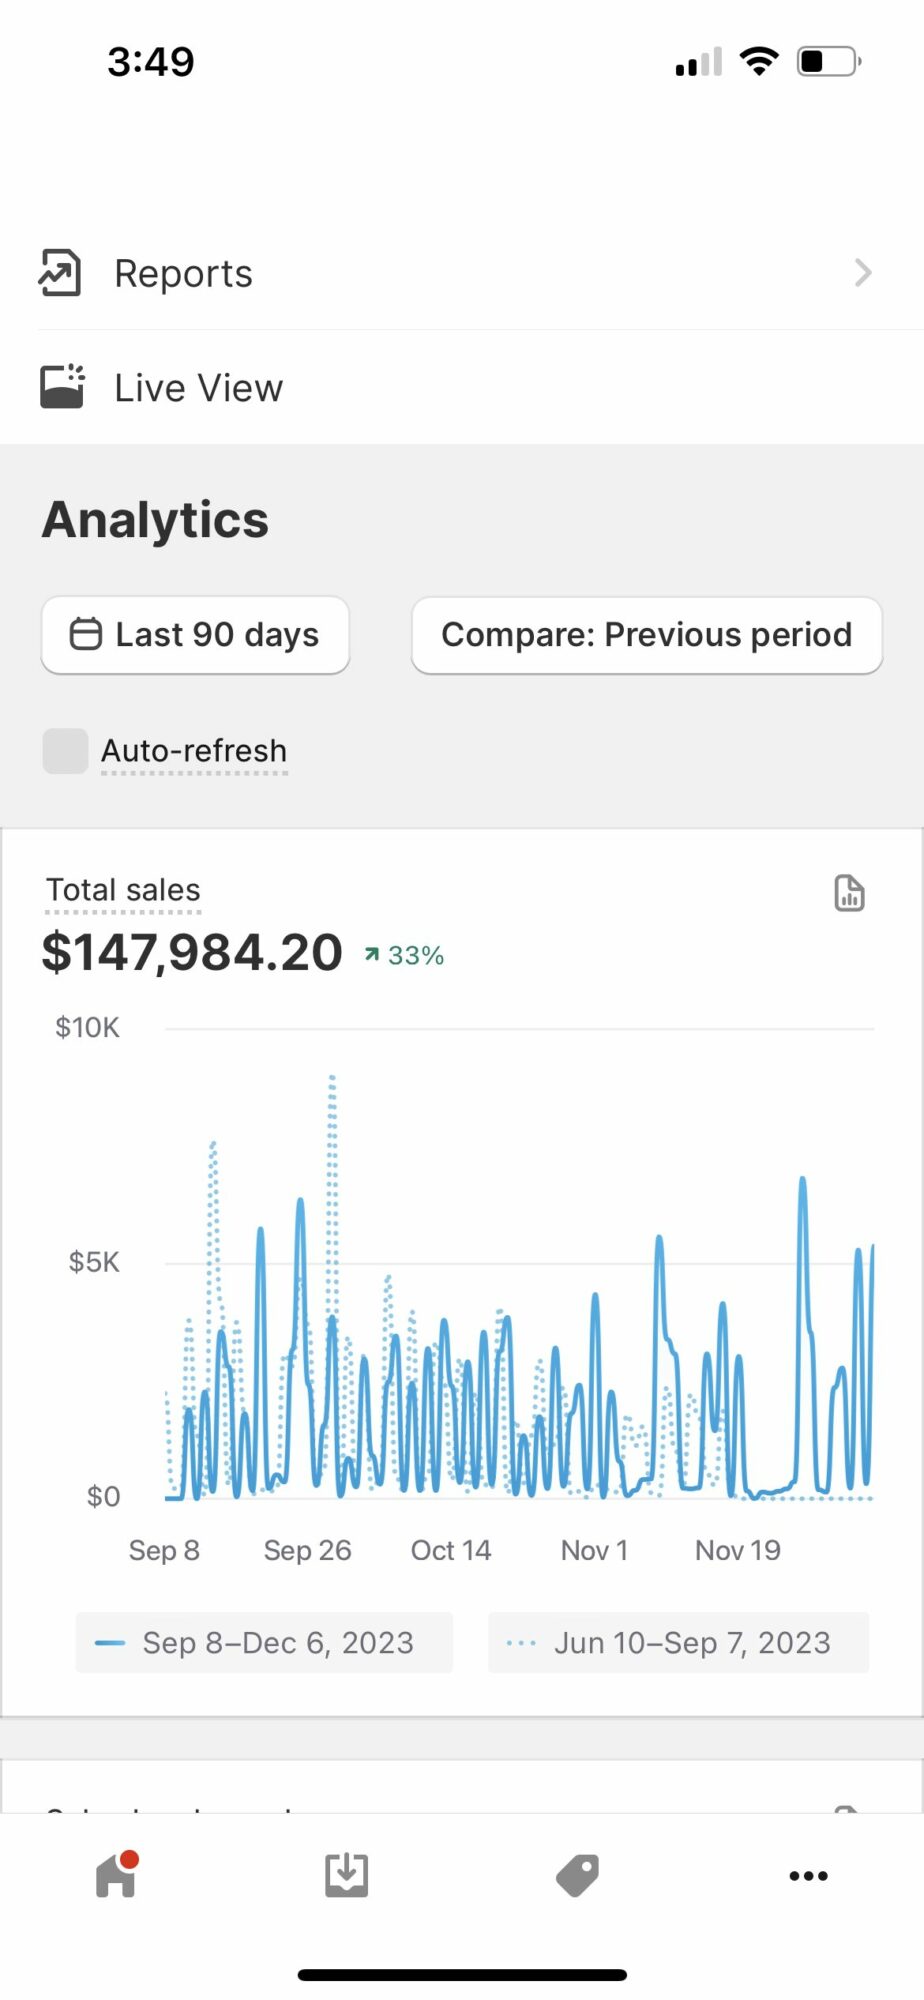Tap the Live View icon

click(x=62, y=387)
